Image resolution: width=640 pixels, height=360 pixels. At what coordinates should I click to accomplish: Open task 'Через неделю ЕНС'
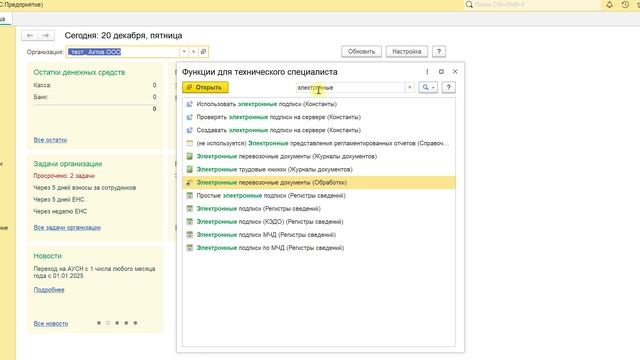60,211
